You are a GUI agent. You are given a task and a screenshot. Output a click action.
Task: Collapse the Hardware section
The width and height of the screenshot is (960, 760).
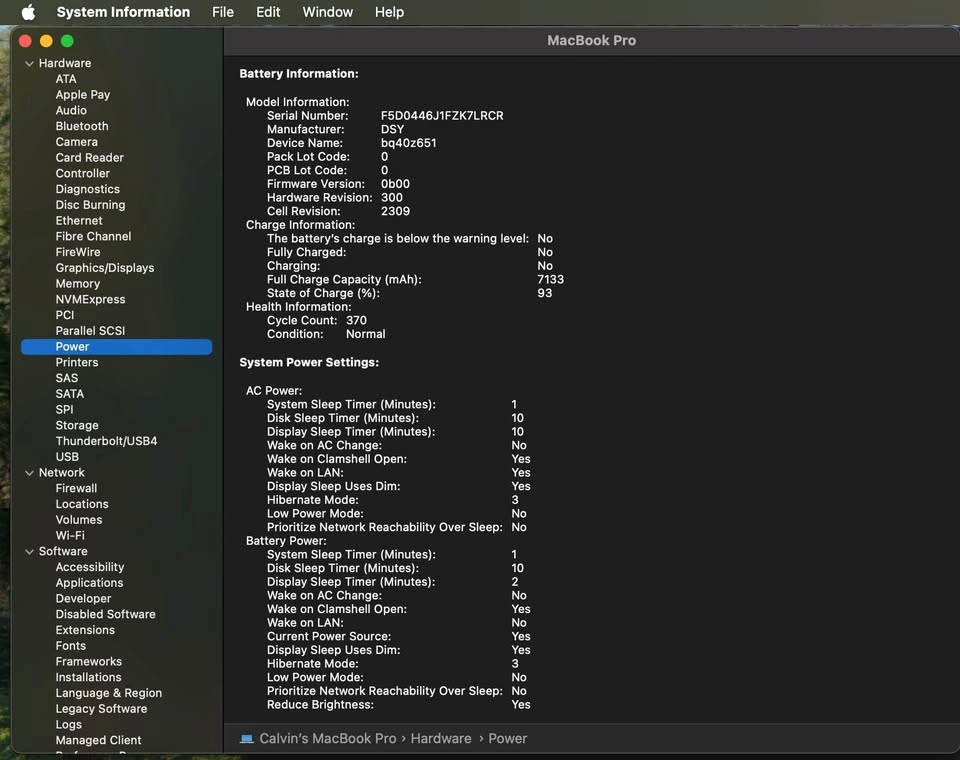(x=29, y=64)
